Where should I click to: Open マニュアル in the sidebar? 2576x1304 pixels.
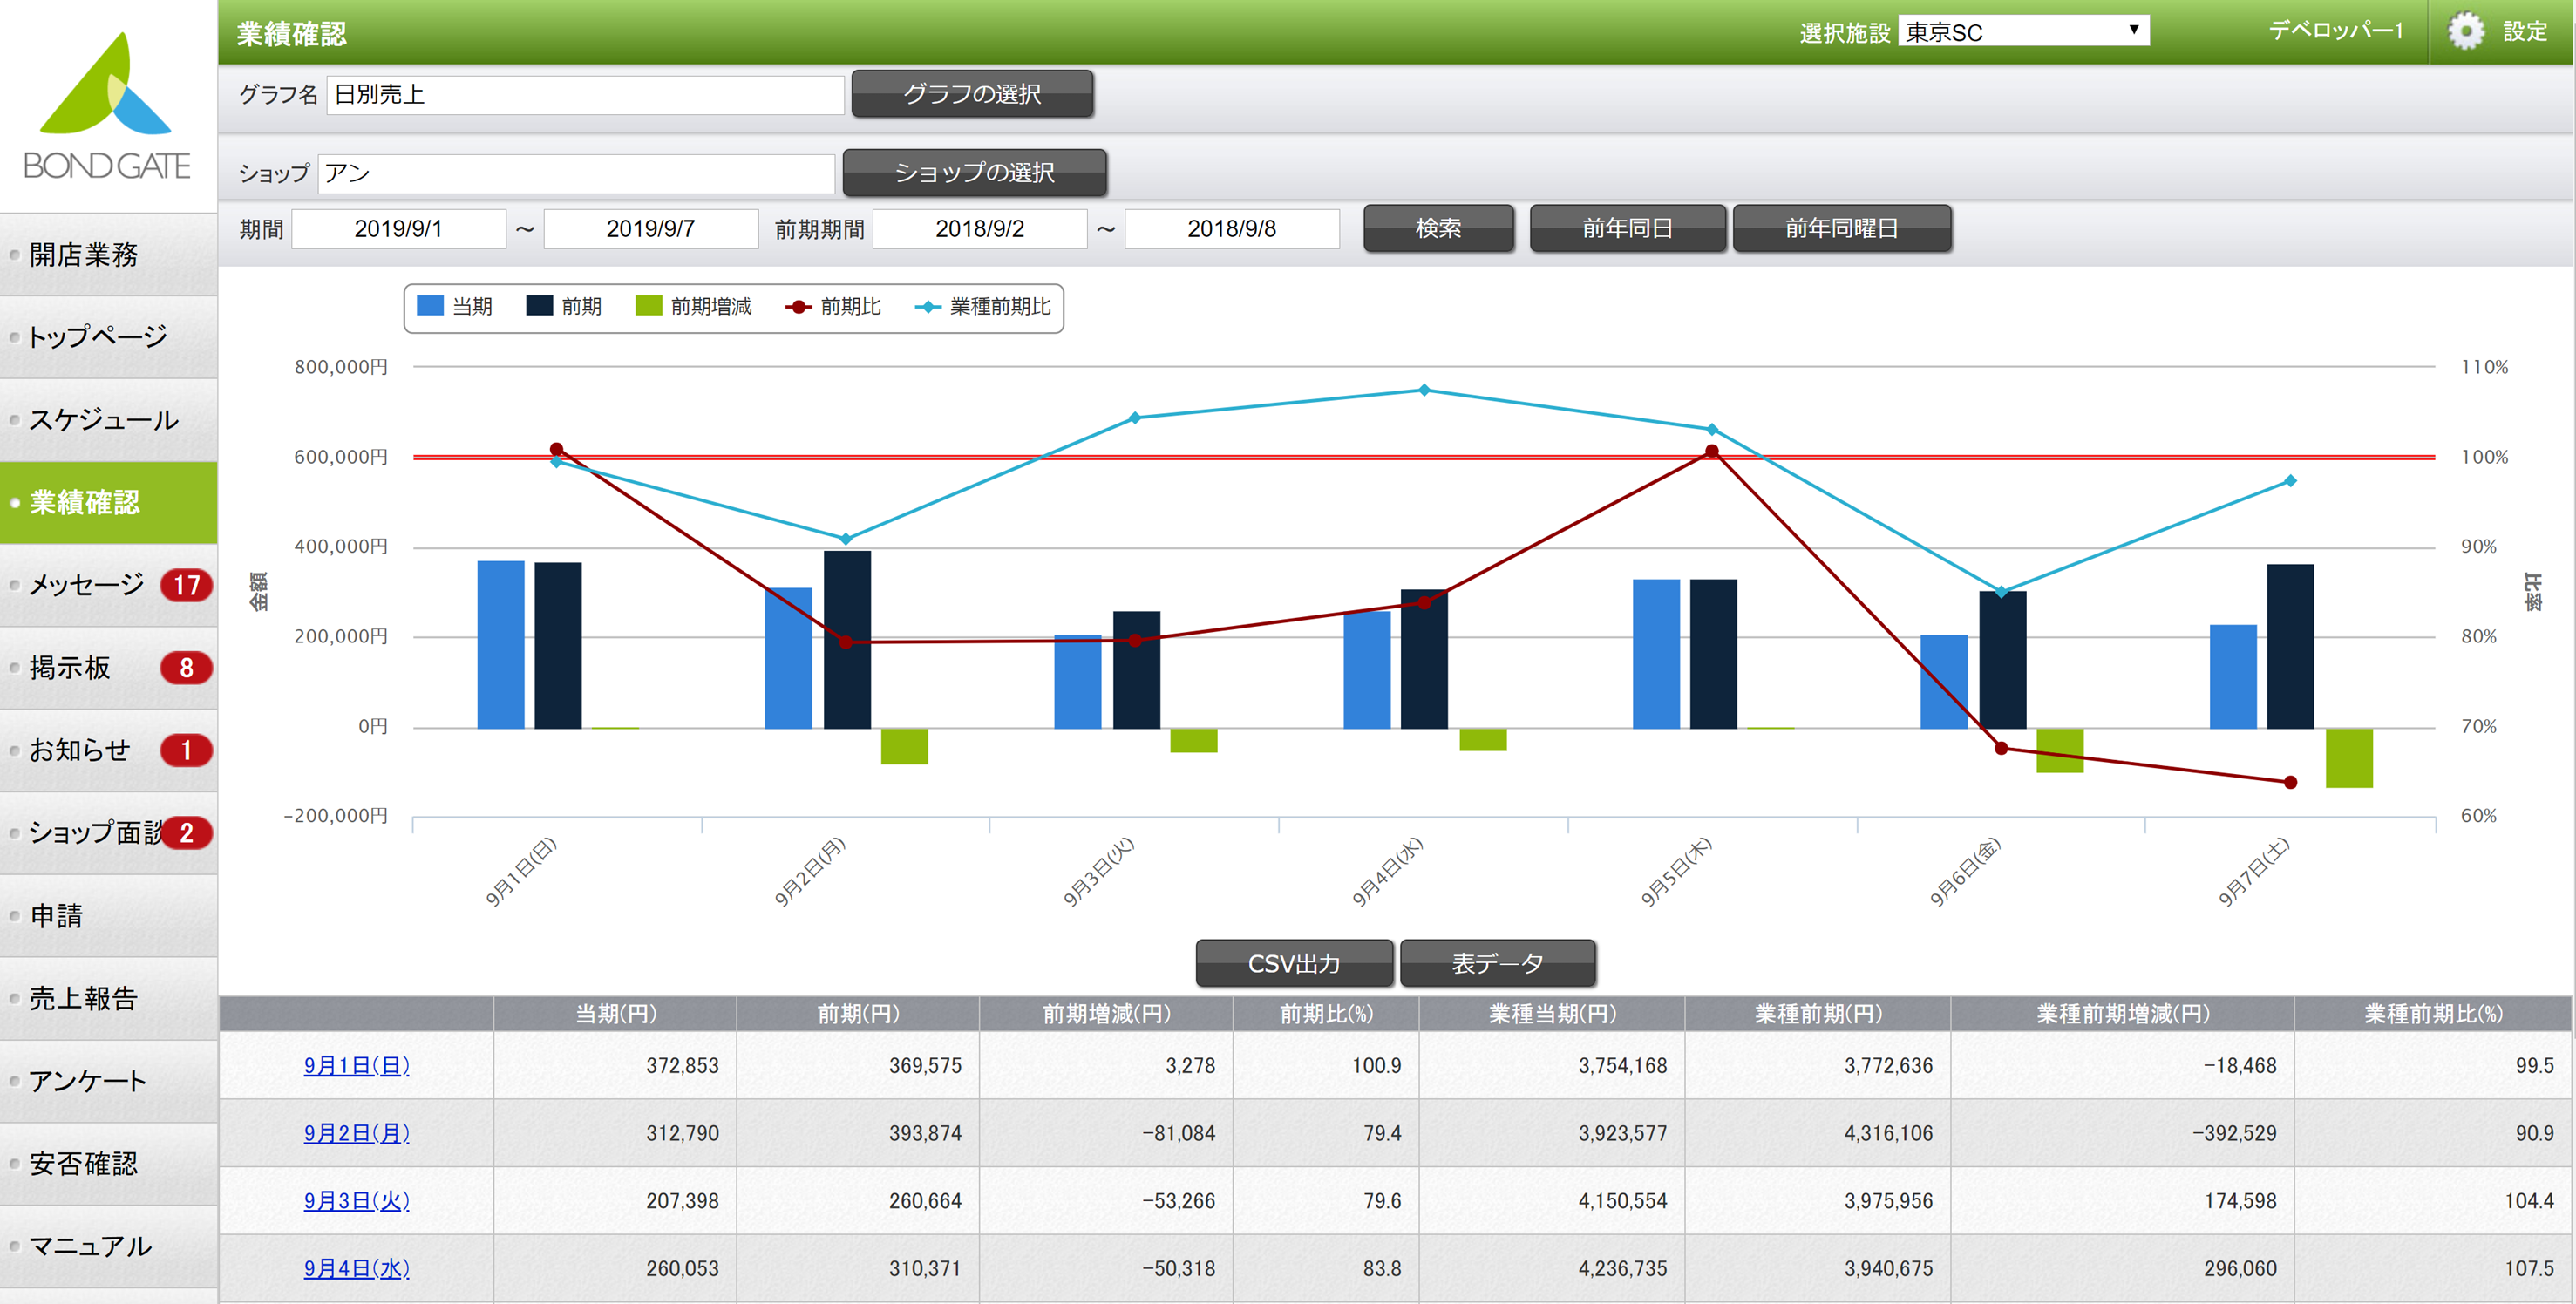click(108, 1246)
